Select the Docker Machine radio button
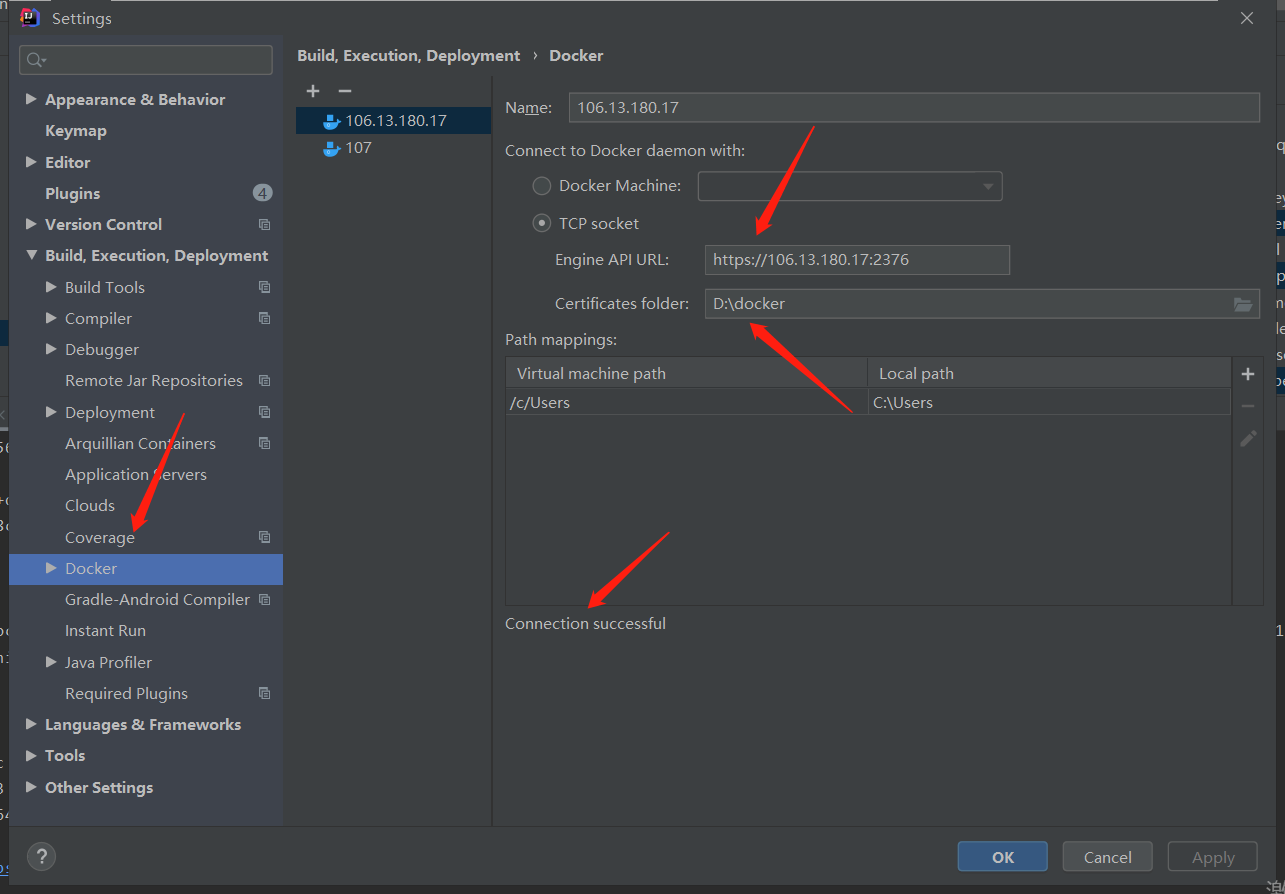Screen dimensions: 1285x894 pyautogui.click(x=541, y=186)
